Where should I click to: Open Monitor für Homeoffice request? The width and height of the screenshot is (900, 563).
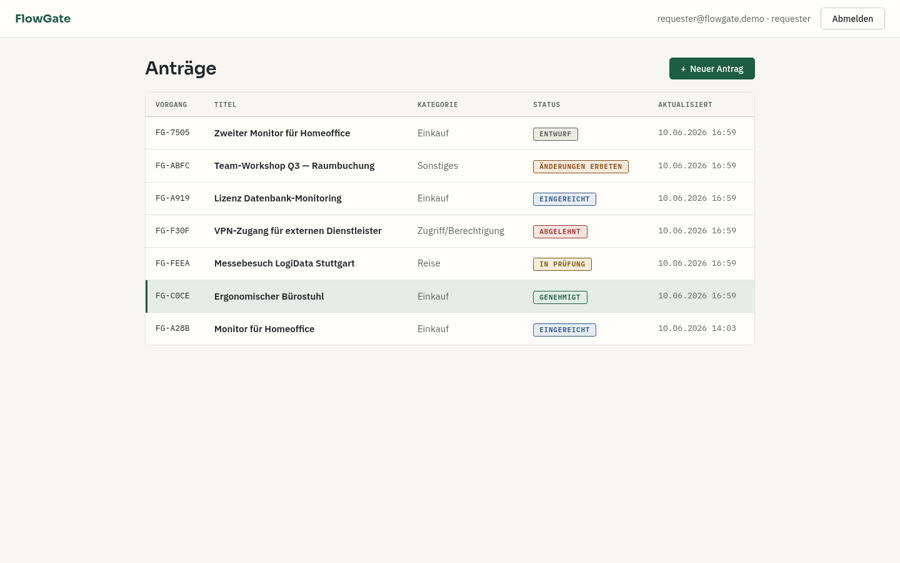(x=264, y=329)
